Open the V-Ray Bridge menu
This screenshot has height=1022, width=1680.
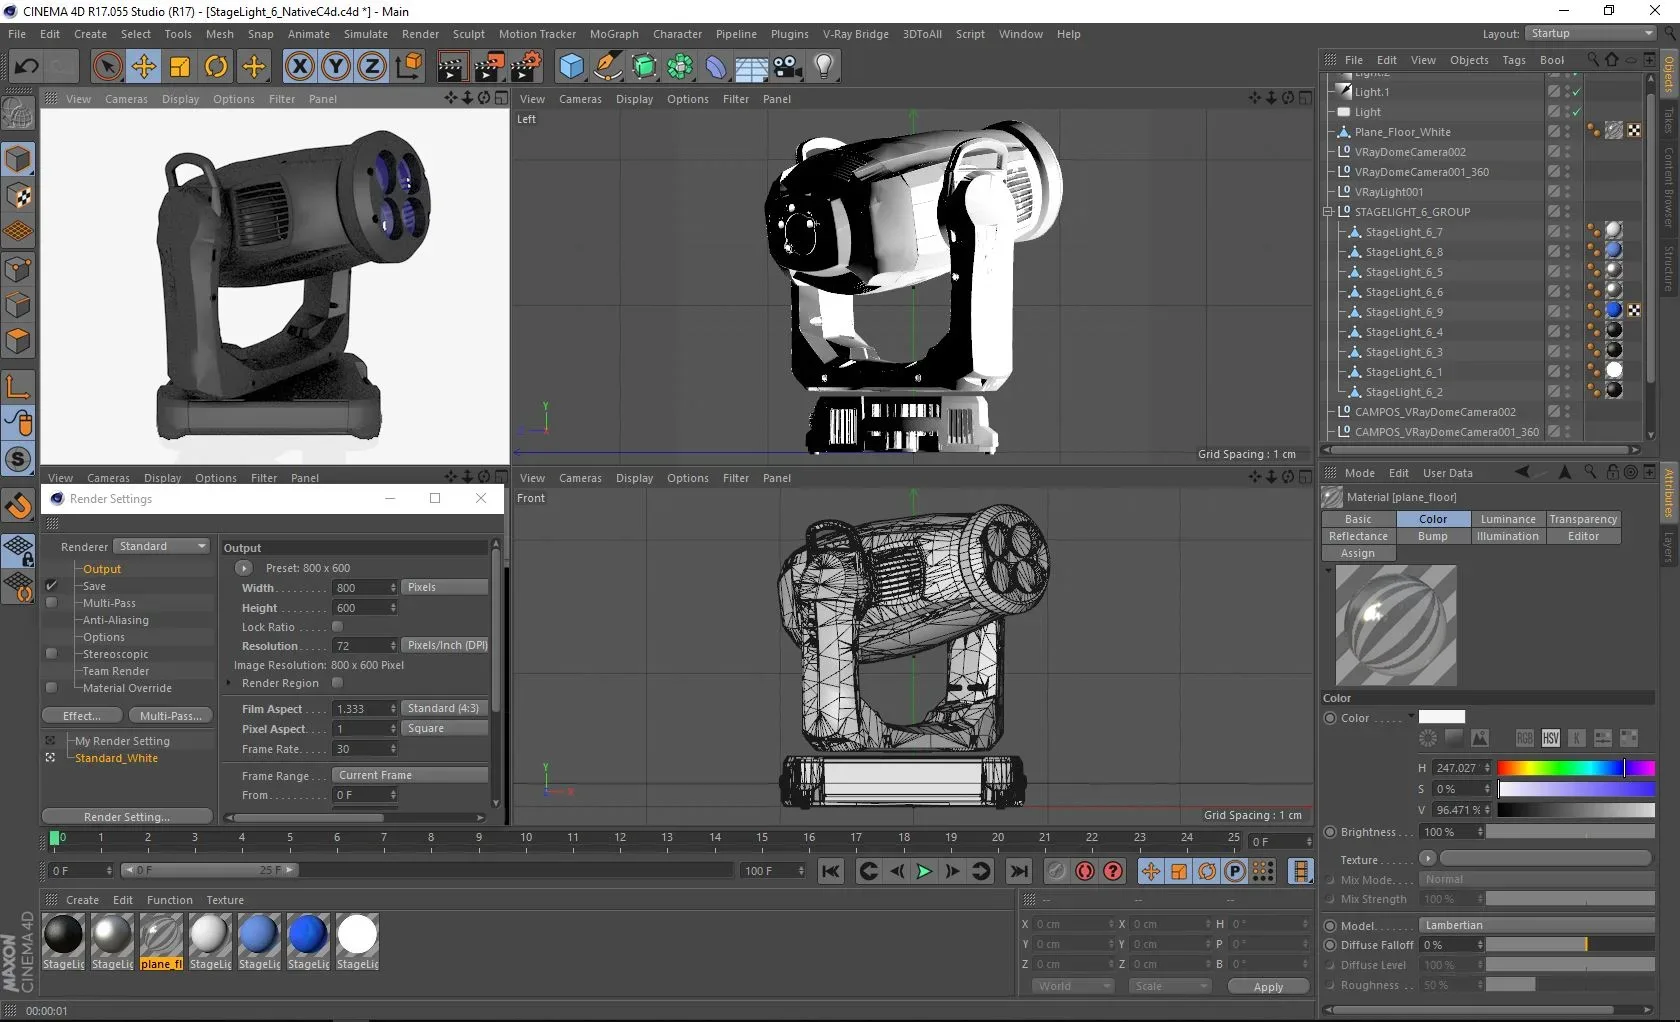856,34
